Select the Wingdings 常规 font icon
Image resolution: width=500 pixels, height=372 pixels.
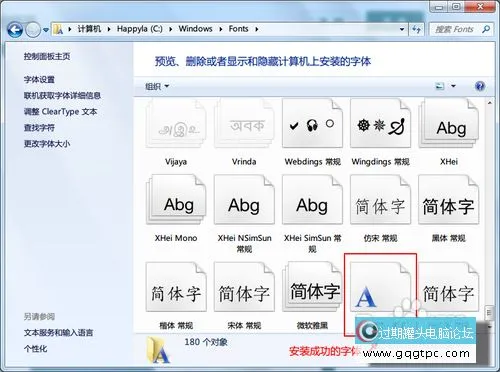[x=380, y=124]
